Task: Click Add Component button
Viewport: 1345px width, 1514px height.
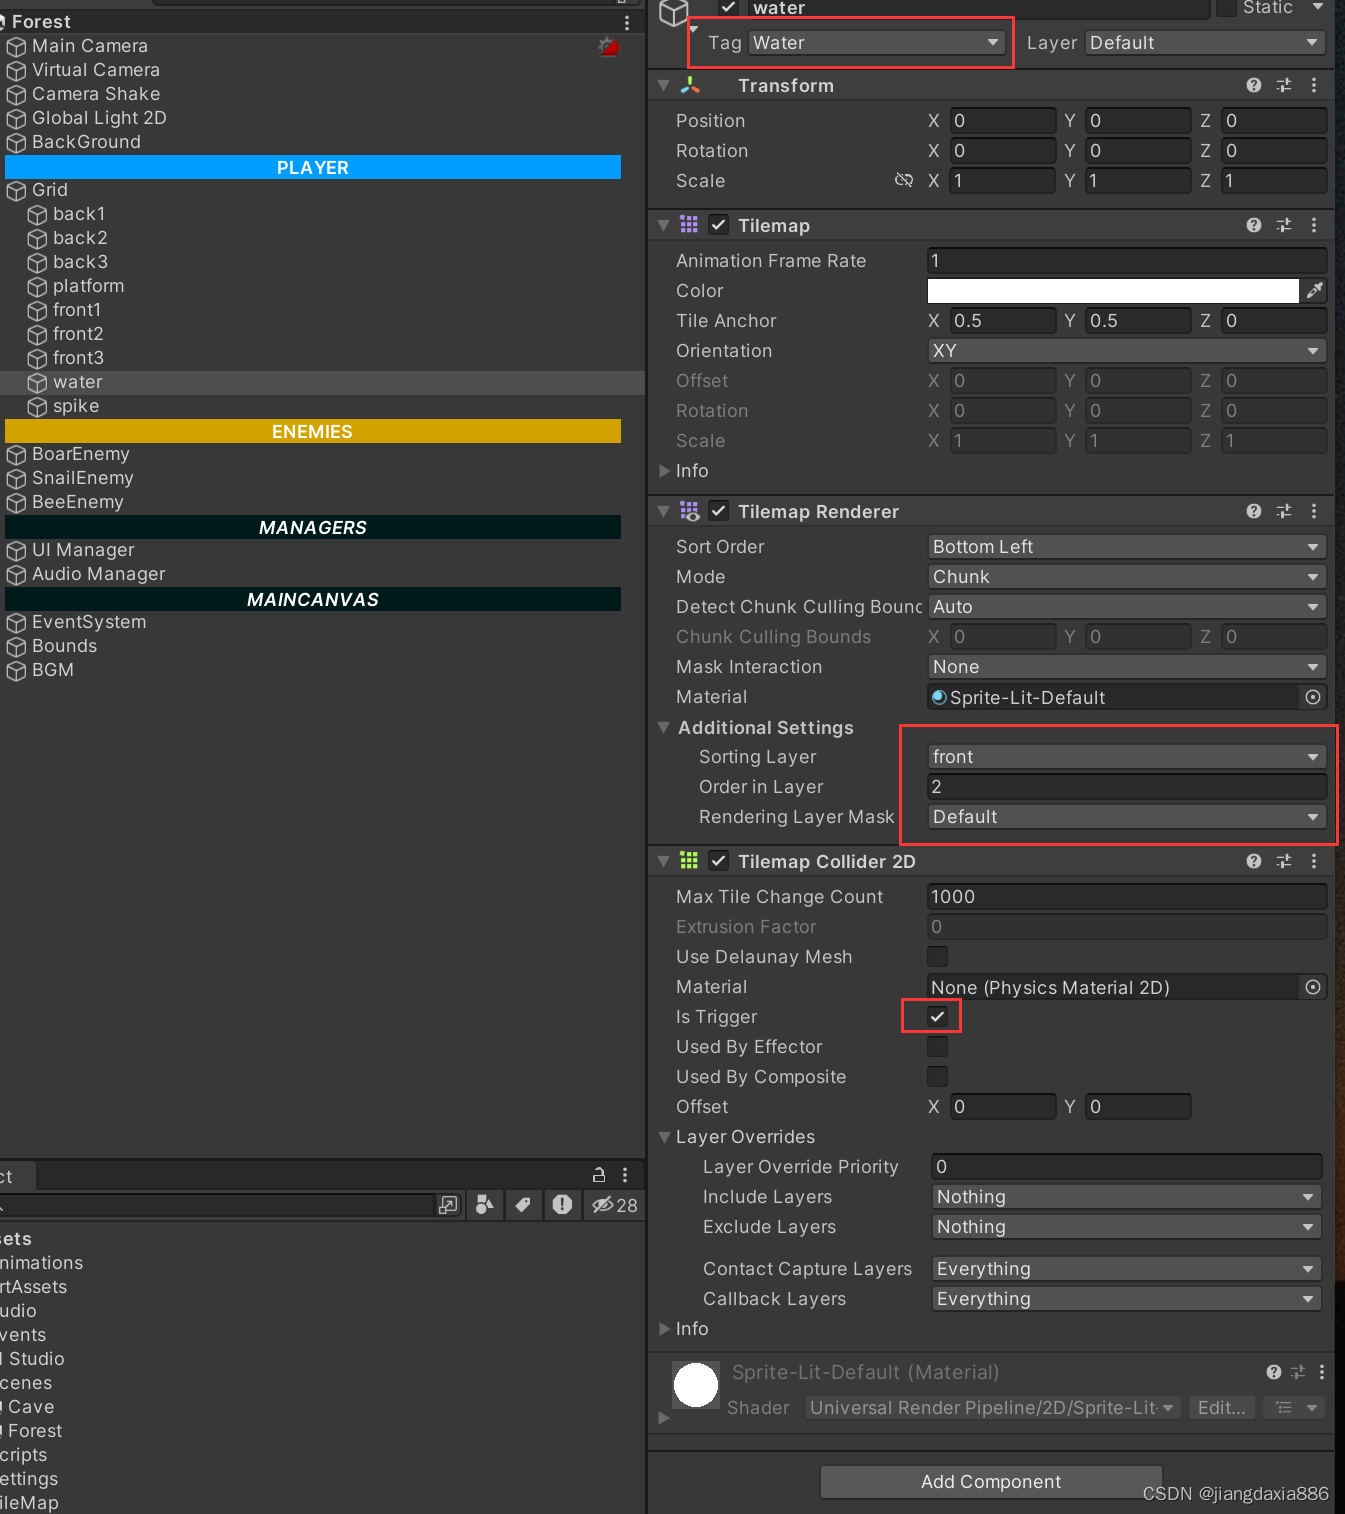Action: click(991, 1482)
